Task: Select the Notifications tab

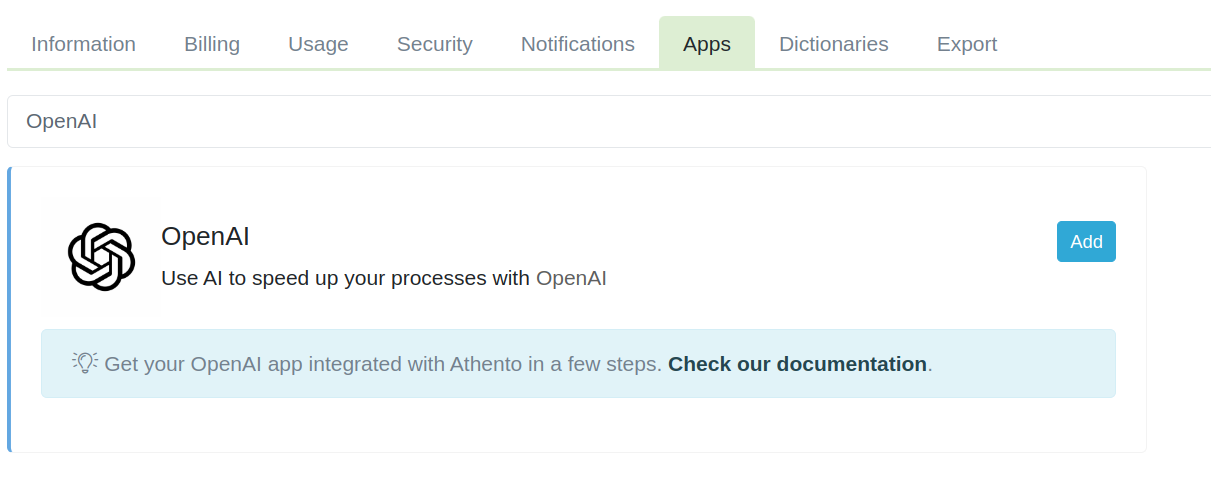Action: (x=577, y=44)
